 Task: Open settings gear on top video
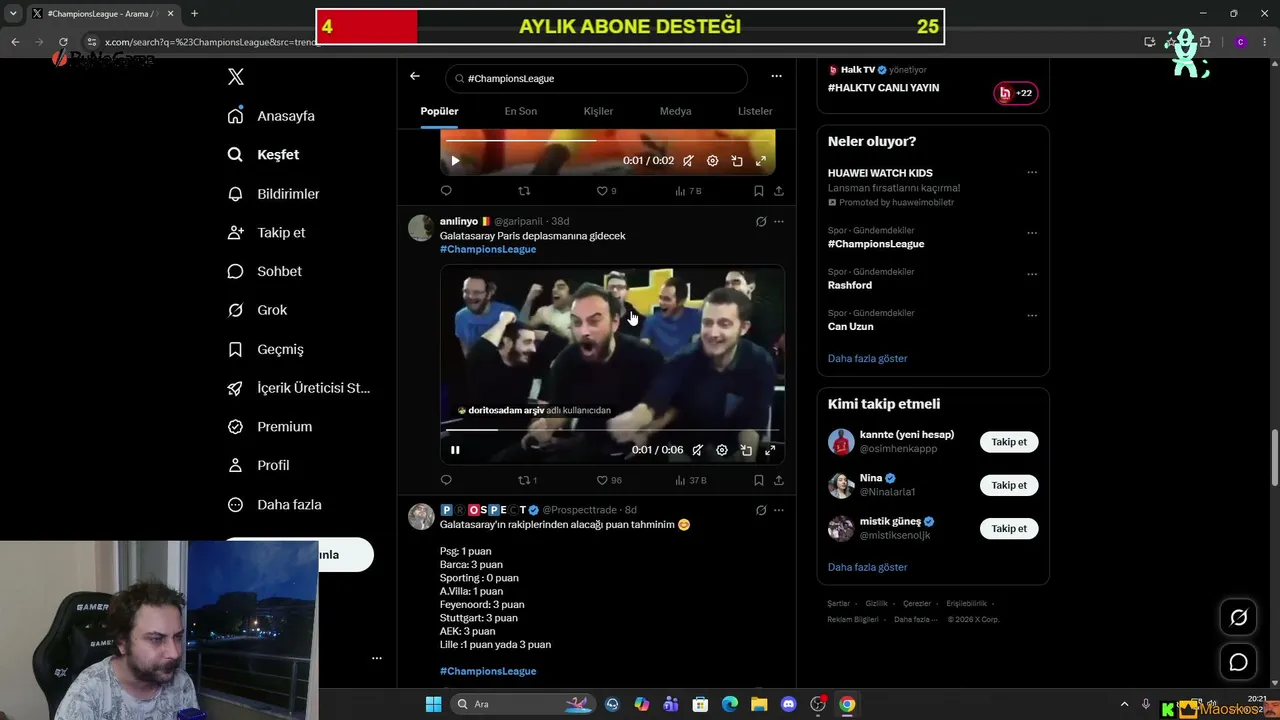coord(712,160)
